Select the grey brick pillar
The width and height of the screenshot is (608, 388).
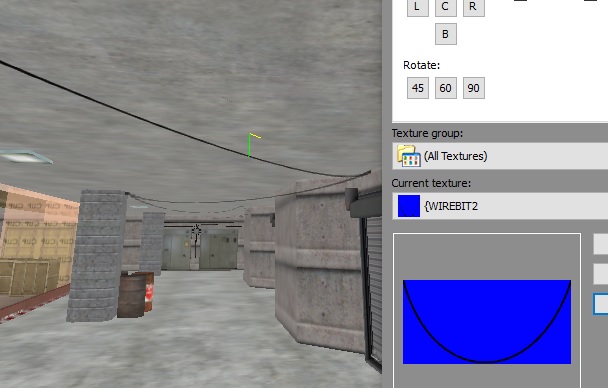[x=97, y=255]
